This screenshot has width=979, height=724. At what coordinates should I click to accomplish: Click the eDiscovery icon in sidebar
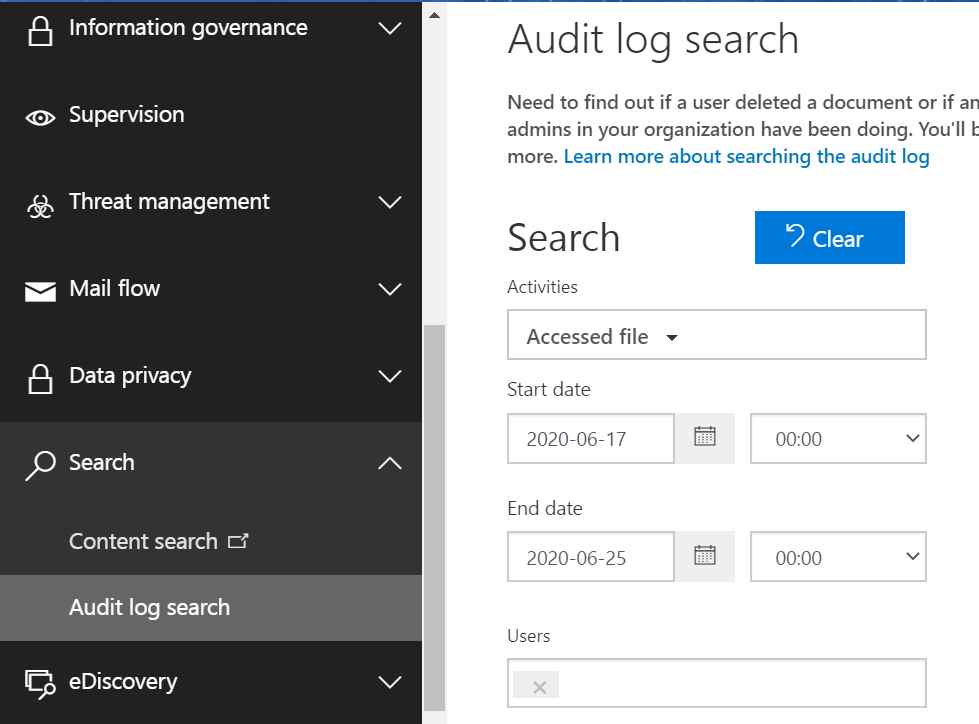[x=40, y=684]
